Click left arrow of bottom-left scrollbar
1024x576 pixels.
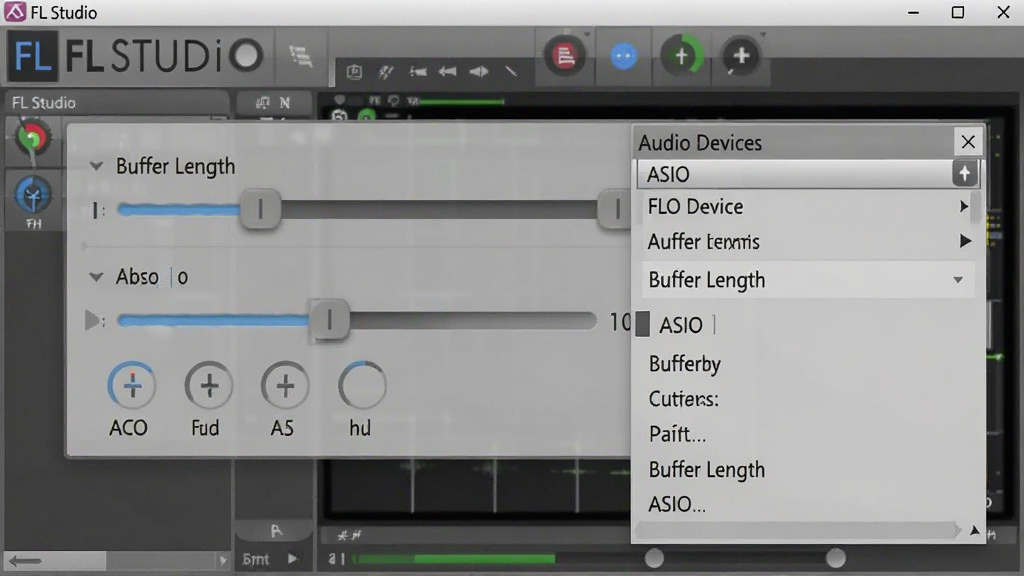(x=25, y=560)
